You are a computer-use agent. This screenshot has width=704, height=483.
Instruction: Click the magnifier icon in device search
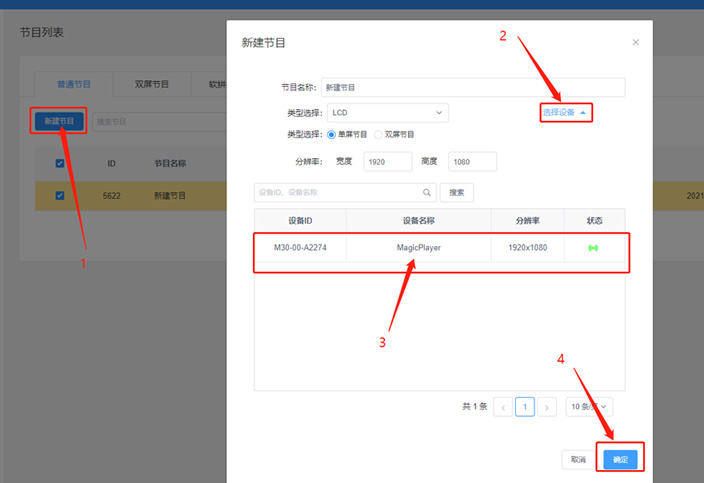click(x=427, y=192)
